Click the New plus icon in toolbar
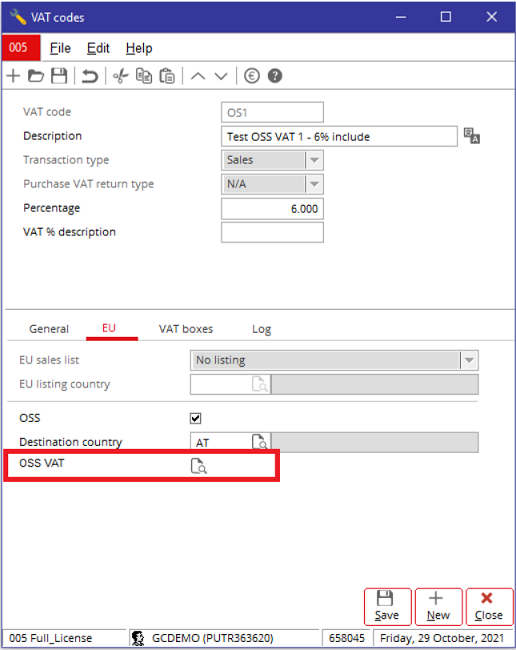516x650 pixels. (14, 76)
